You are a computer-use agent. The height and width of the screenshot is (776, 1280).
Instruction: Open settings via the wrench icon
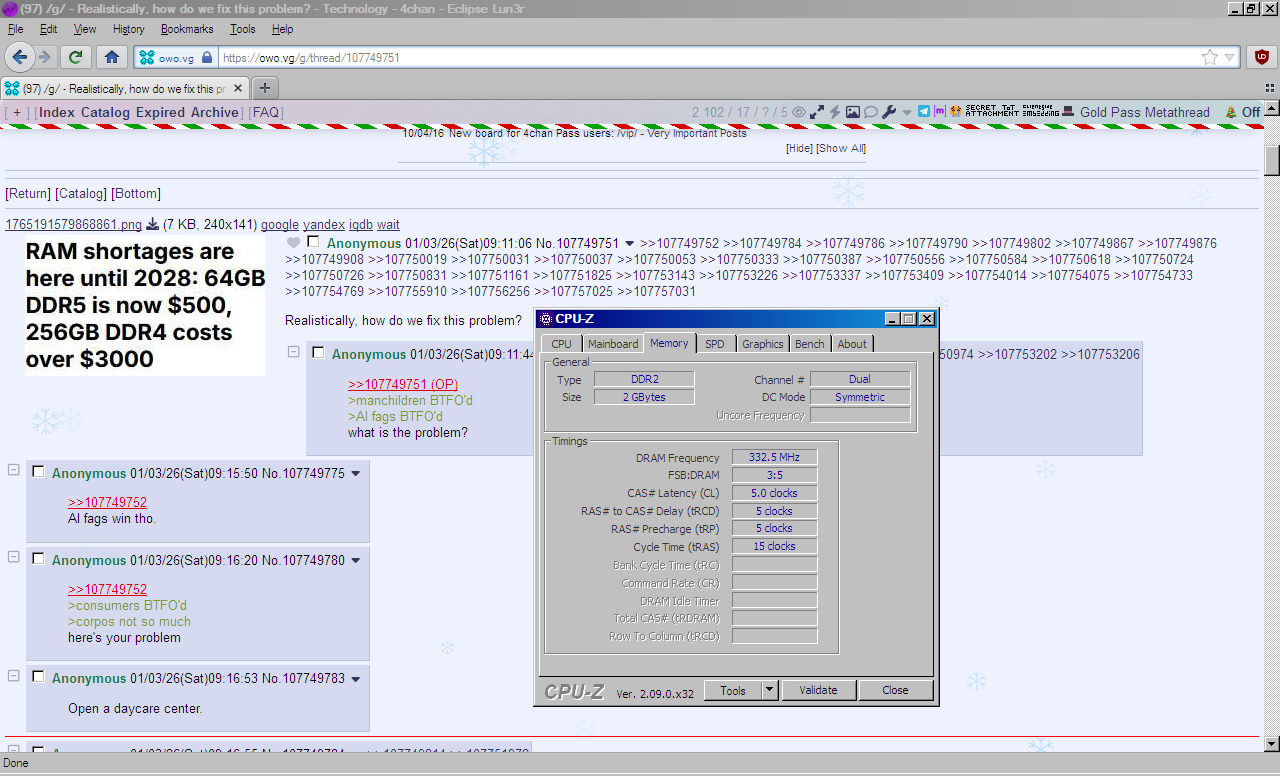889,112
